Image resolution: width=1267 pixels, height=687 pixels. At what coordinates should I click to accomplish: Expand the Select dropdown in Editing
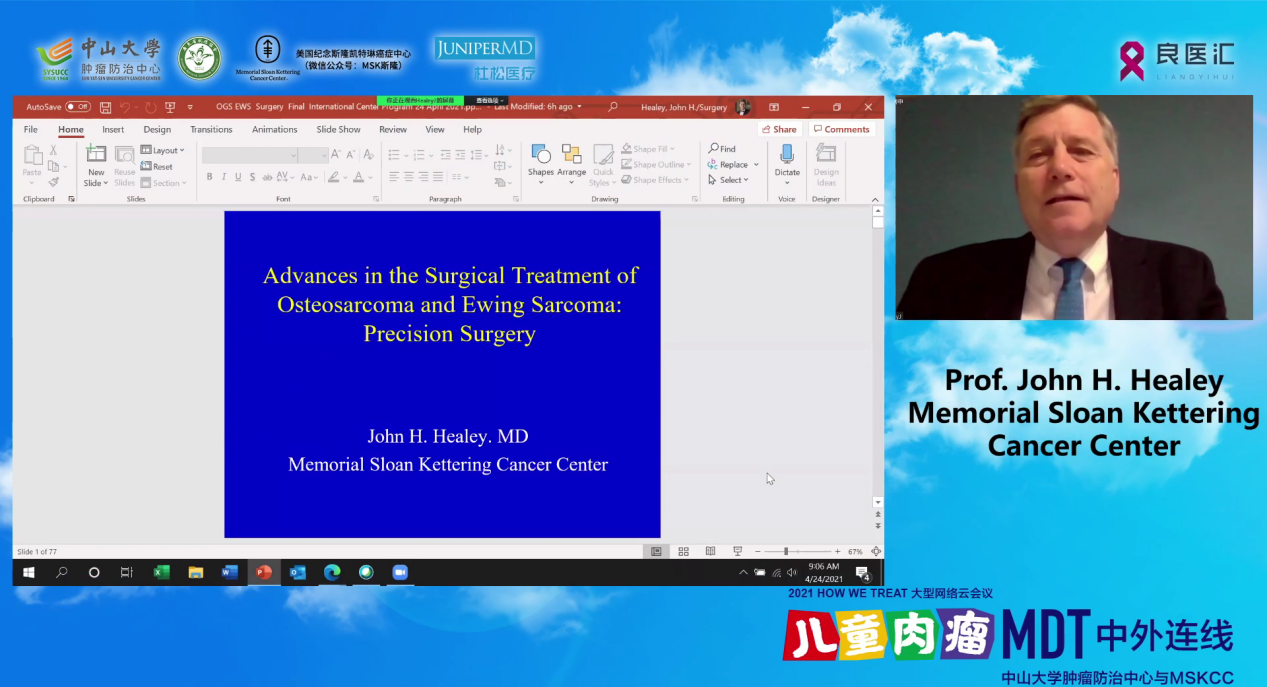pos(728,180)
